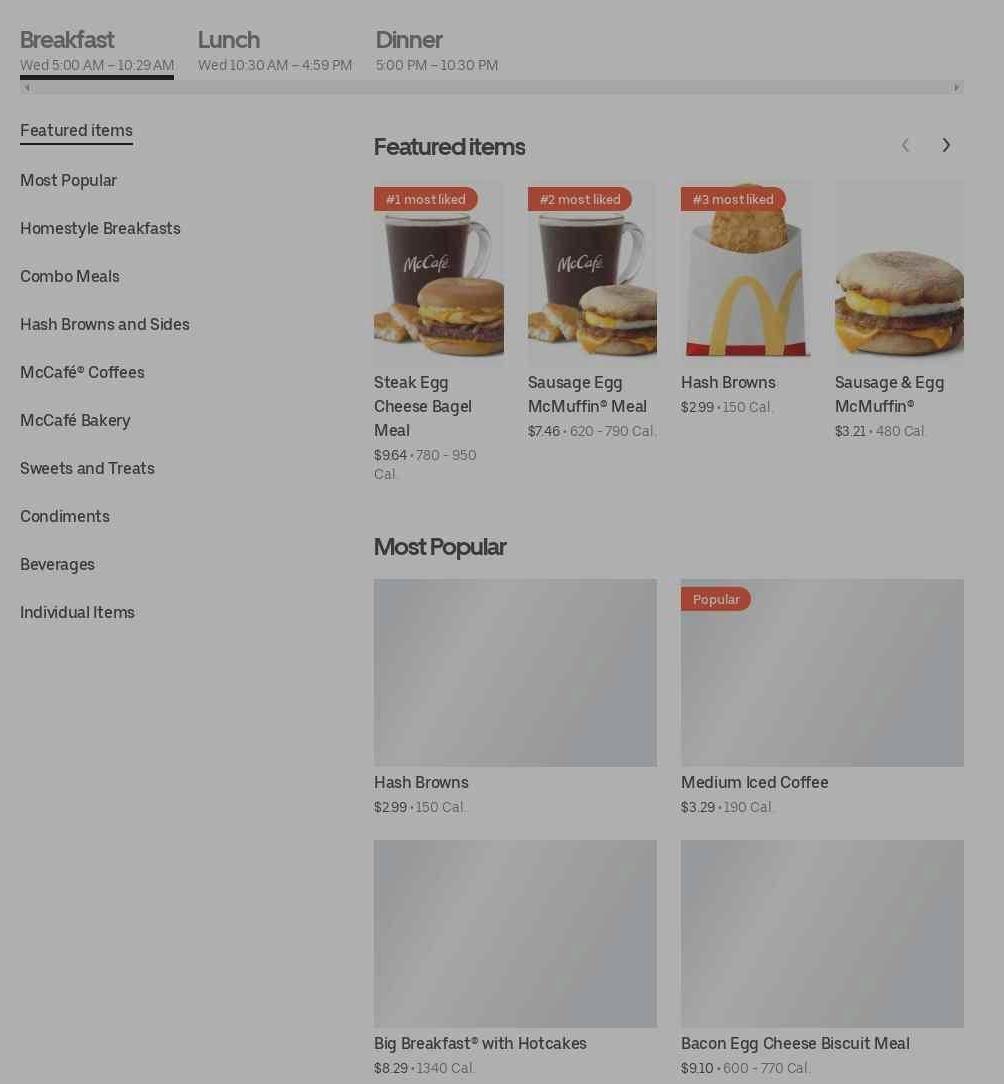Click the previous arrow in Featured items carousel
This screenshot has width=1004, height=1084.
pyautogui.click(x=905, y=145)
